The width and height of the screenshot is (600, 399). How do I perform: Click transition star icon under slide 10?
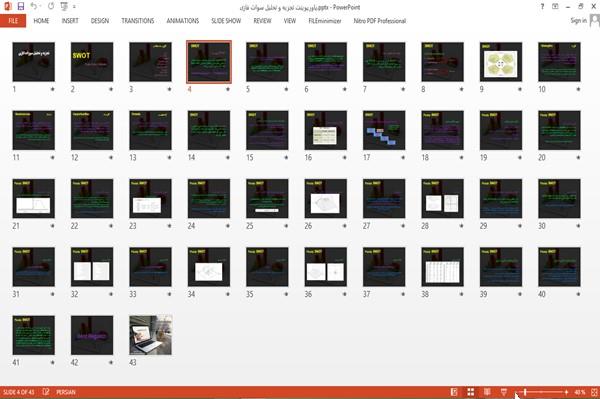click(578, 89)
